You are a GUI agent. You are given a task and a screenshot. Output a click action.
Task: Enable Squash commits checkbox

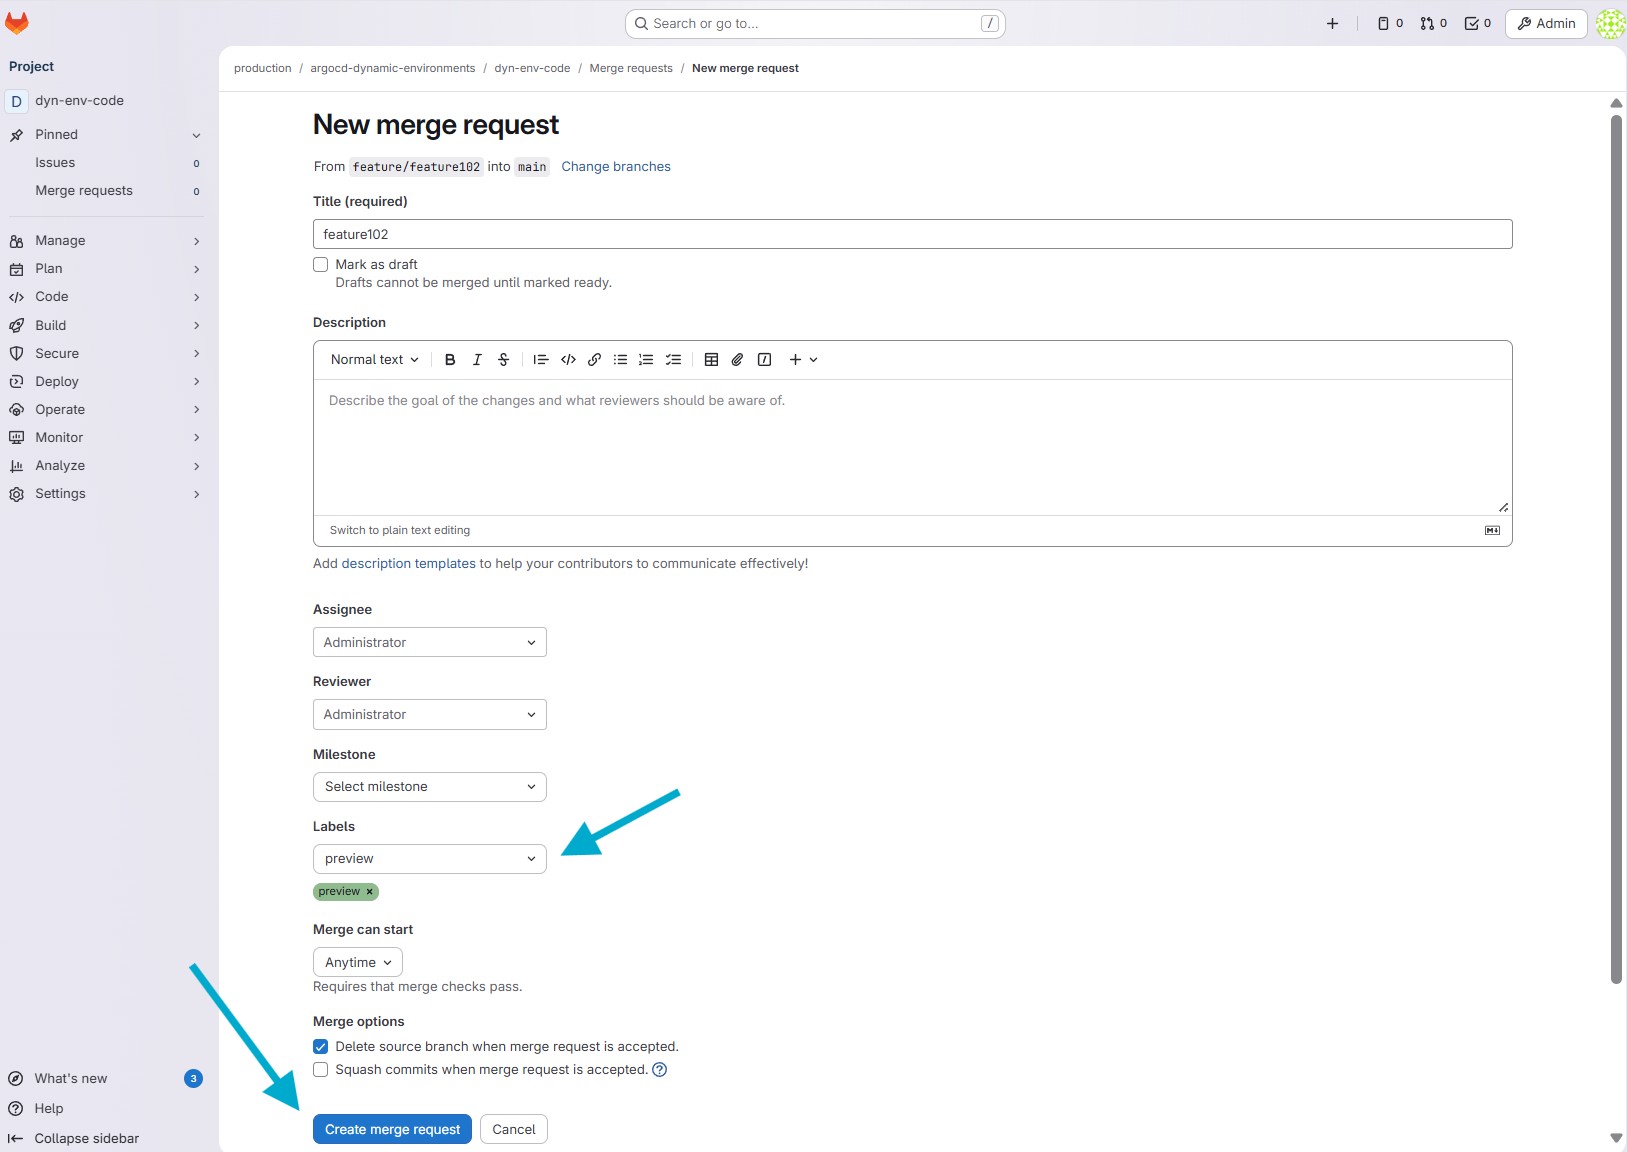tap(321, 1070)
